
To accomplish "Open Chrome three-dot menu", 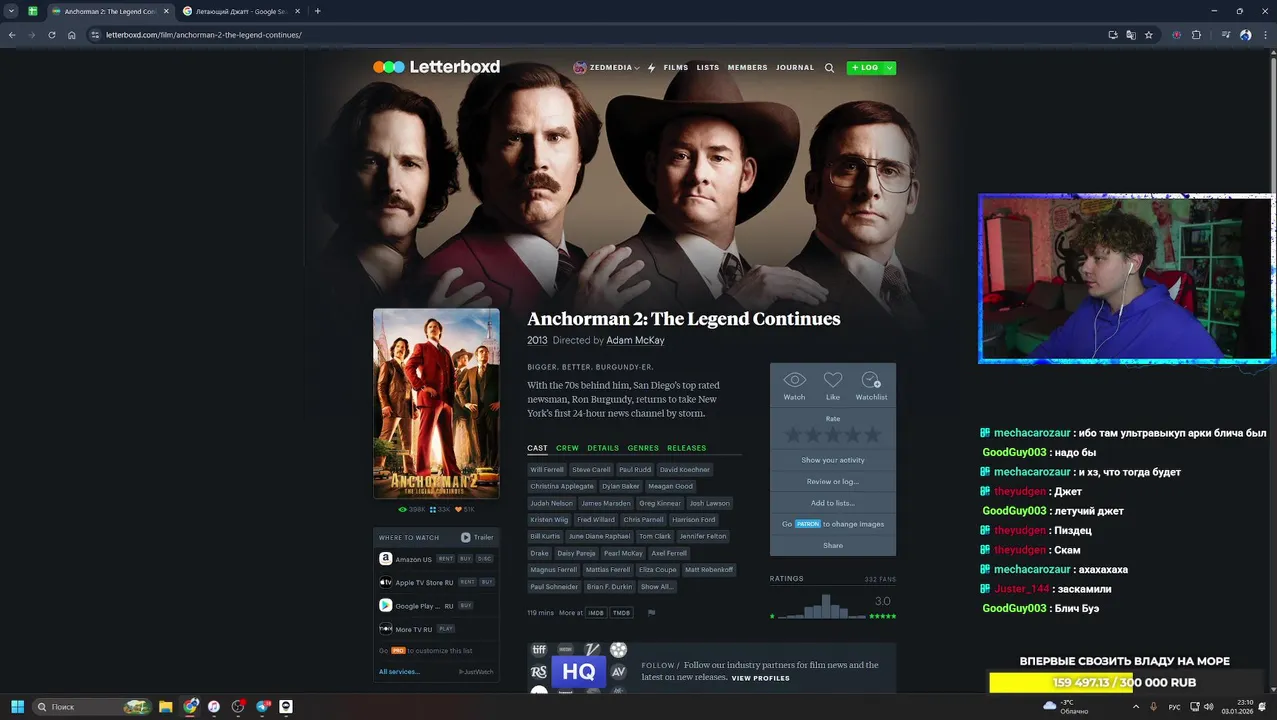I will tap(1264, 35).
